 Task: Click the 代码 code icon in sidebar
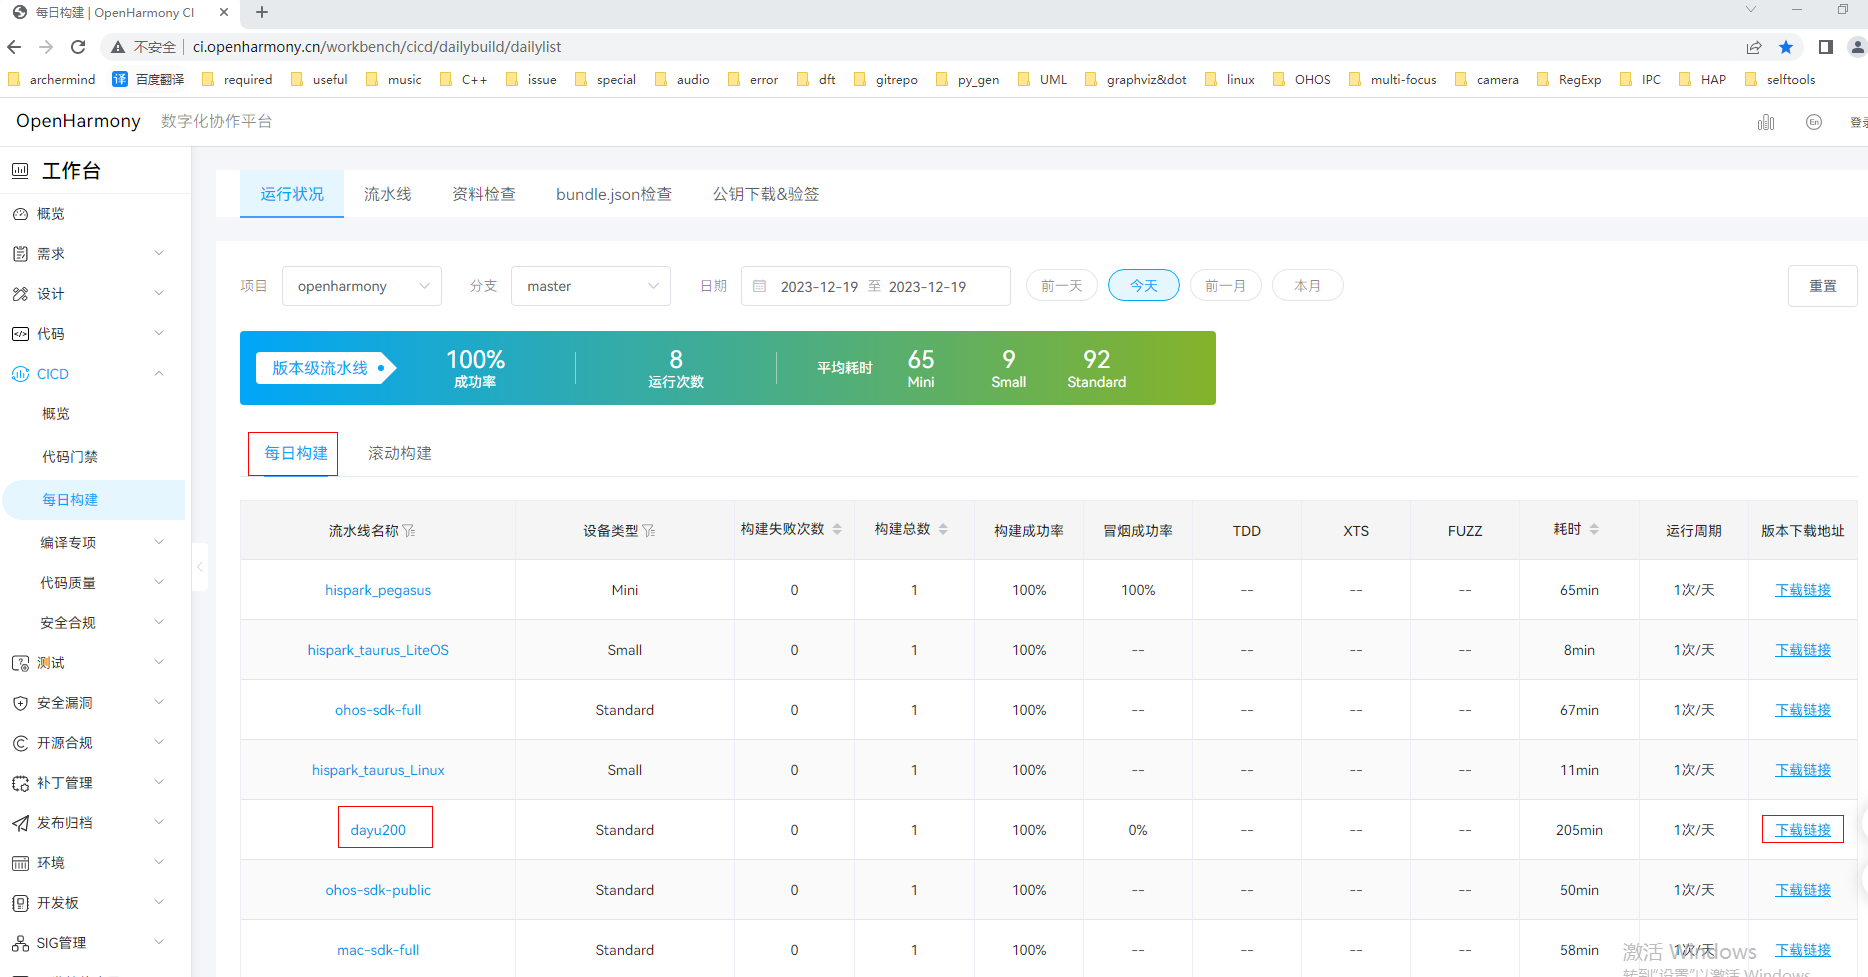(x=20, y=334)
